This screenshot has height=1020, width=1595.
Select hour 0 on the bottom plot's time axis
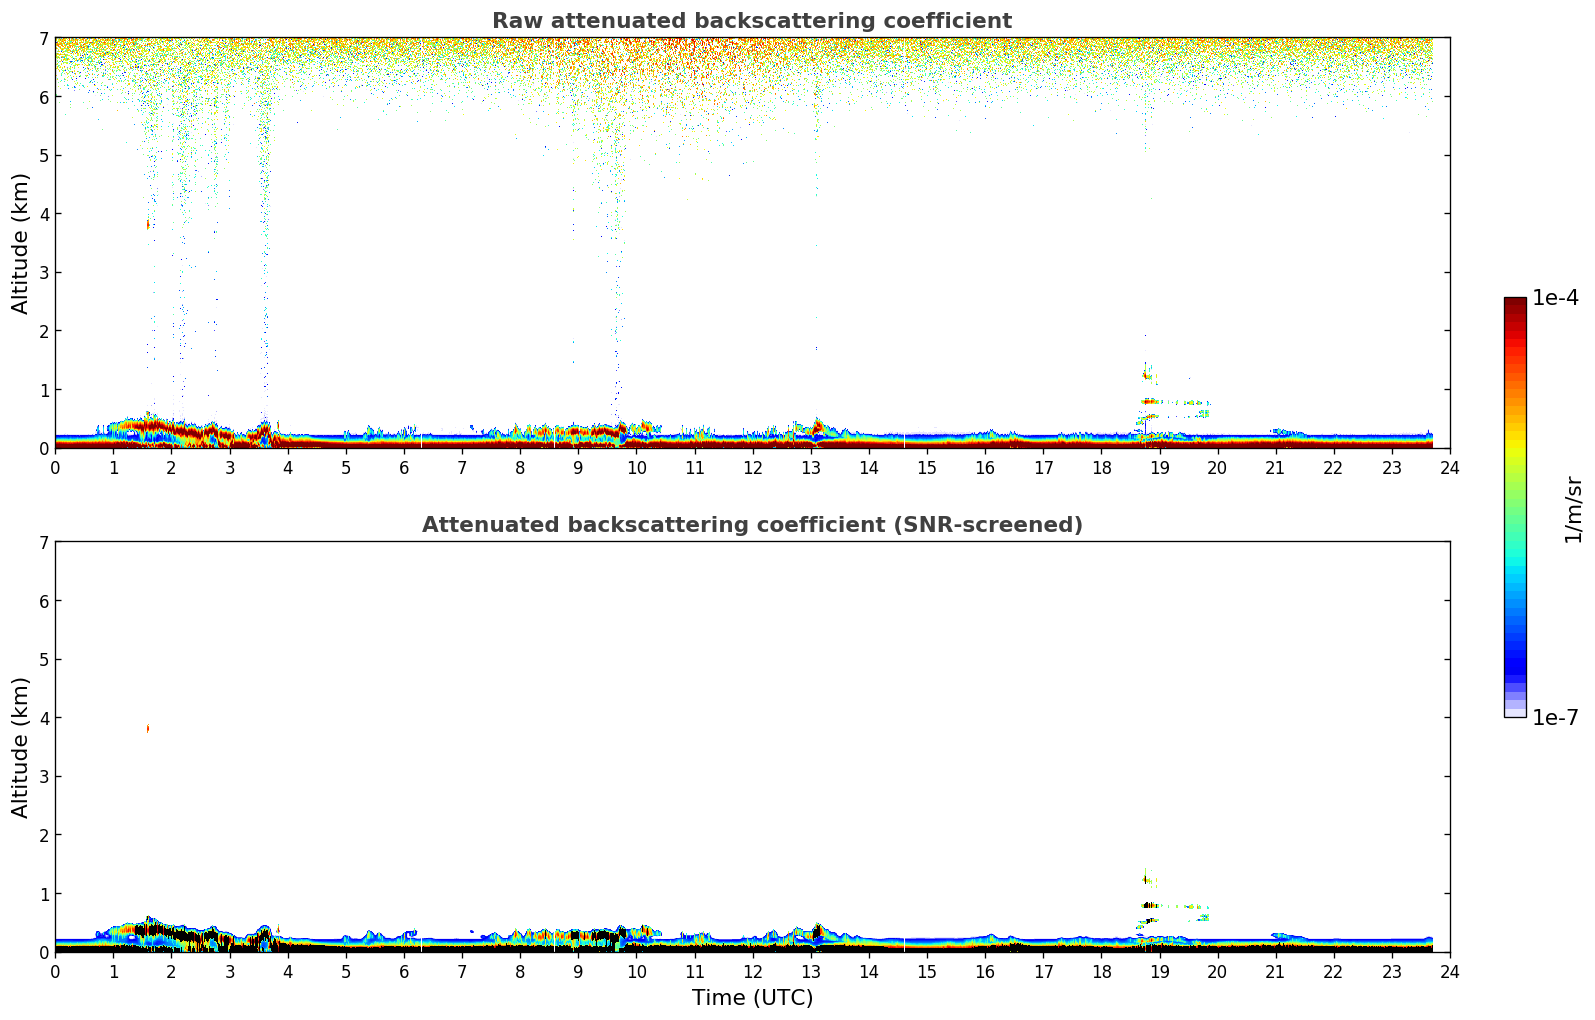[x=55, y=972]
